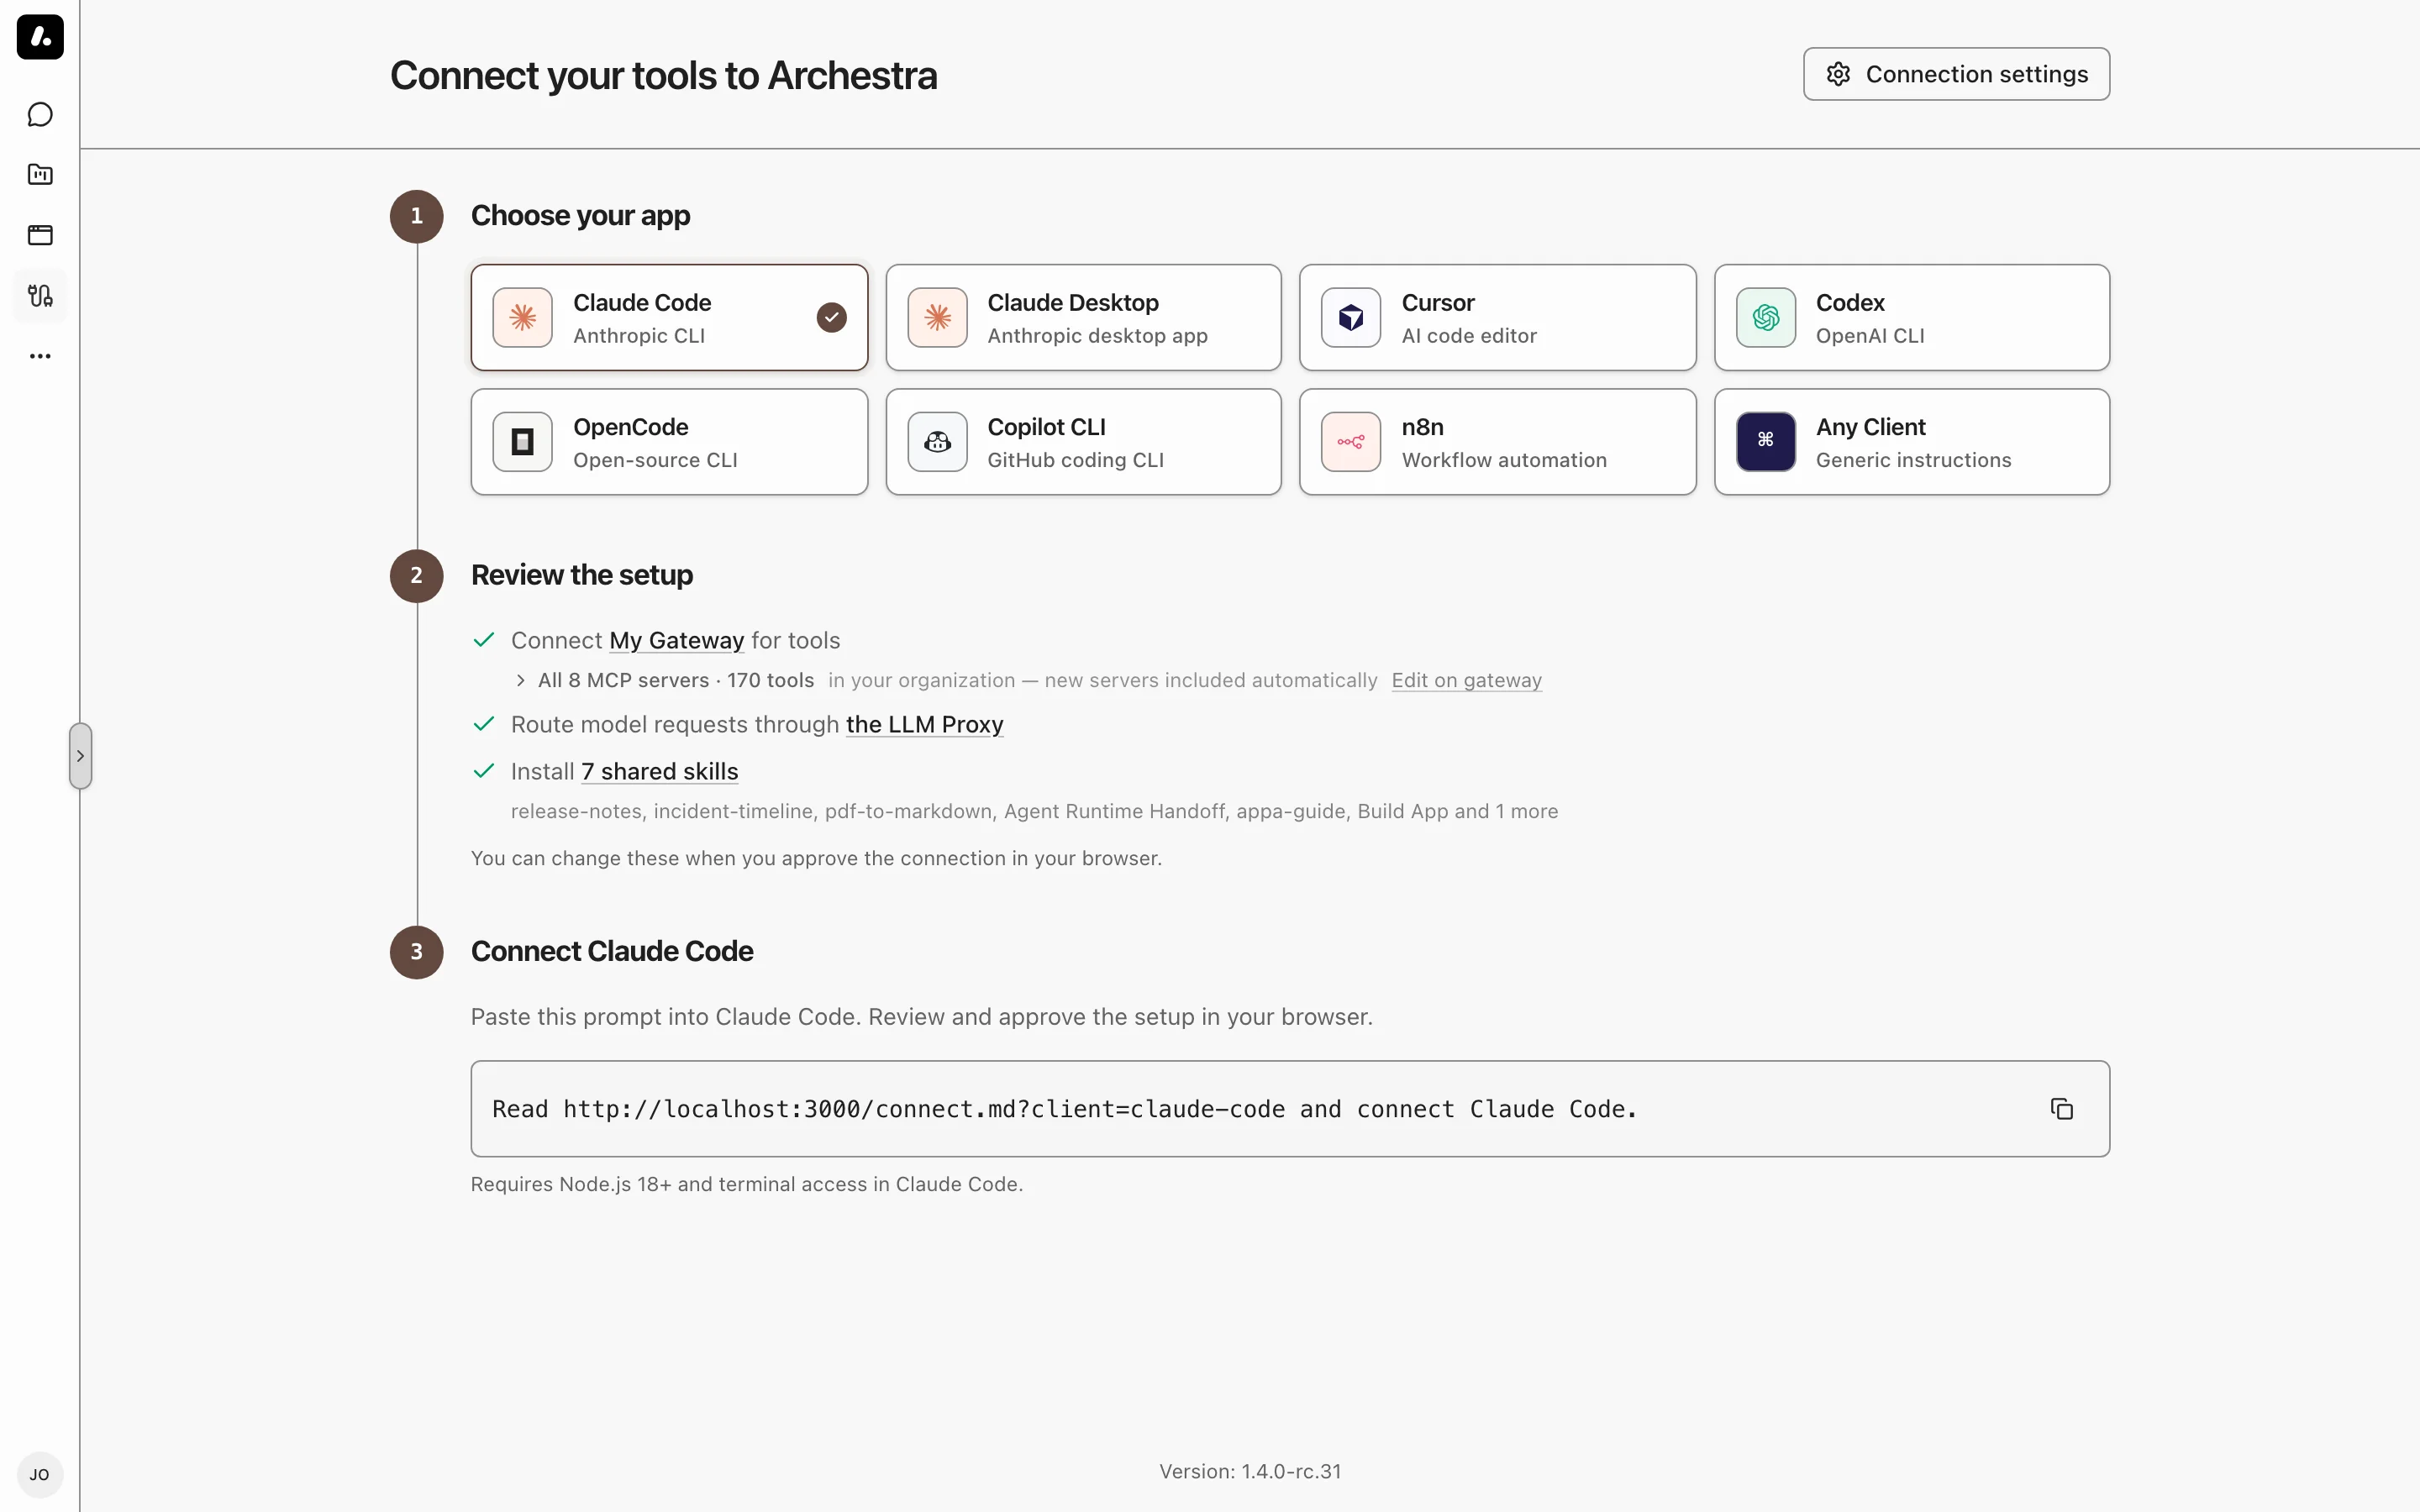Viewport: 2420px width, 1512px height.
Task: Choose the Copilot CLI card
Action: click(x=1083, y=442)
